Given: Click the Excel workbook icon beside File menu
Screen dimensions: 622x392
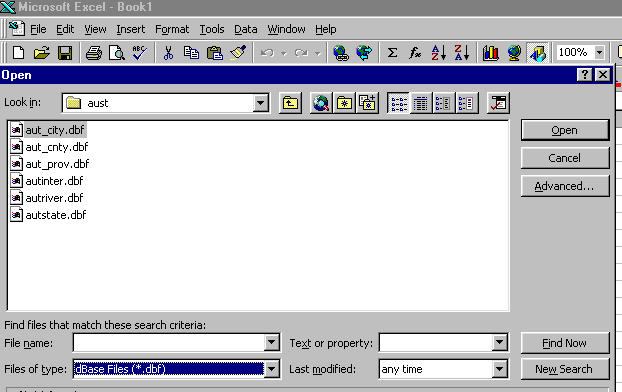Looking at the screenshot, I should click(x=17, y=29).
